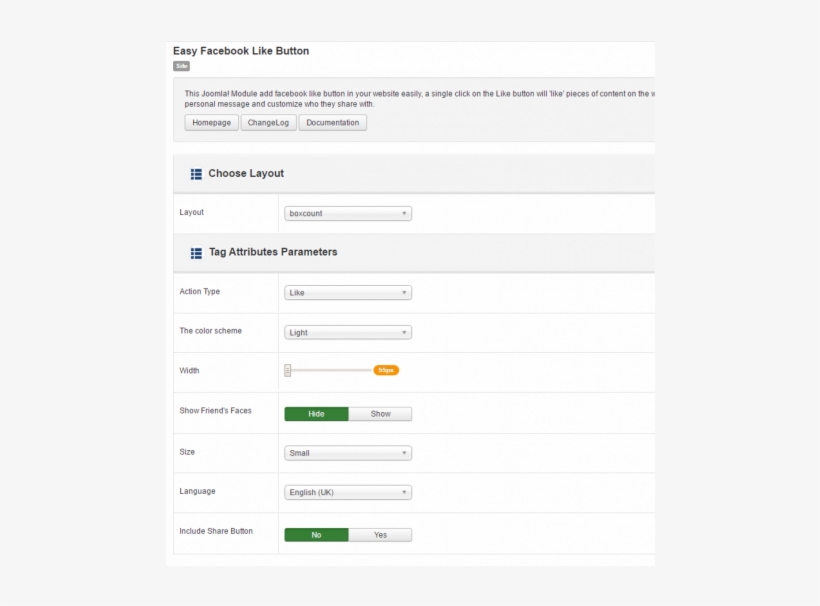Screen dimensions: 820x606
Task: Click the Tag Attributes Parameters list icon
Action: pos(196,253)
